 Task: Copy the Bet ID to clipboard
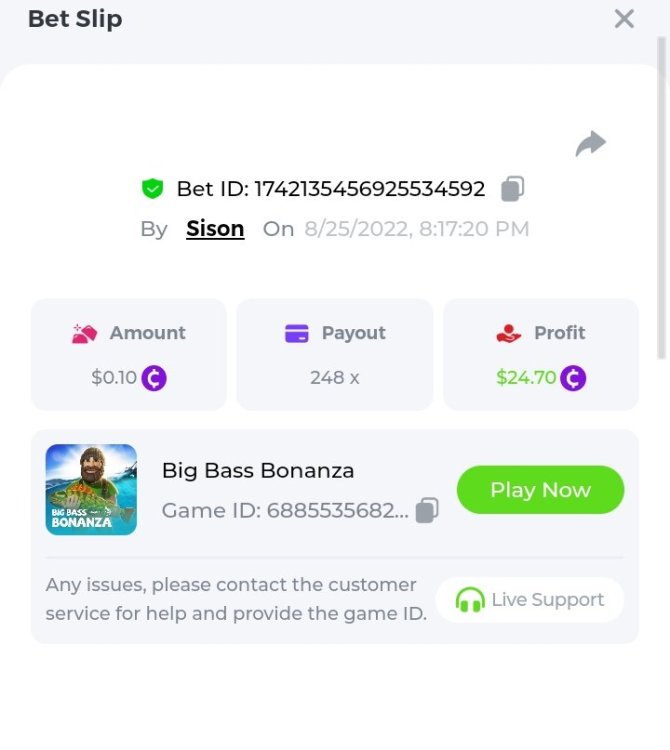click(512, 188)
